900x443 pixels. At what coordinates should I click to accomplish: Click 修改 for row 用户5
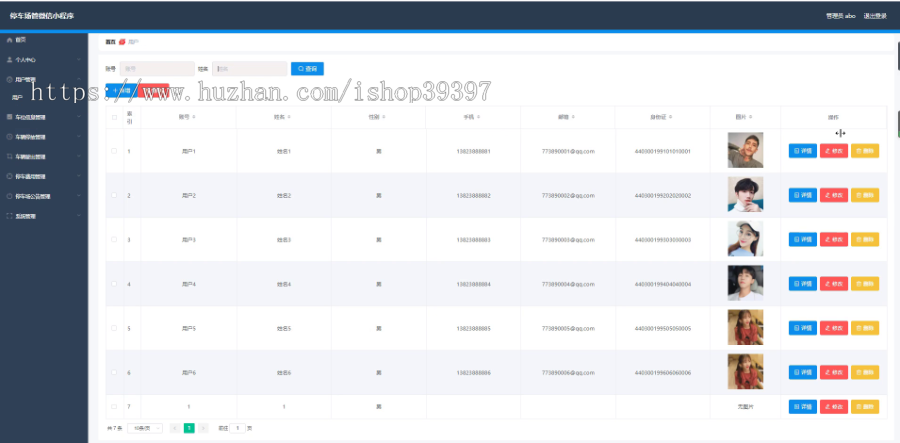833,328
